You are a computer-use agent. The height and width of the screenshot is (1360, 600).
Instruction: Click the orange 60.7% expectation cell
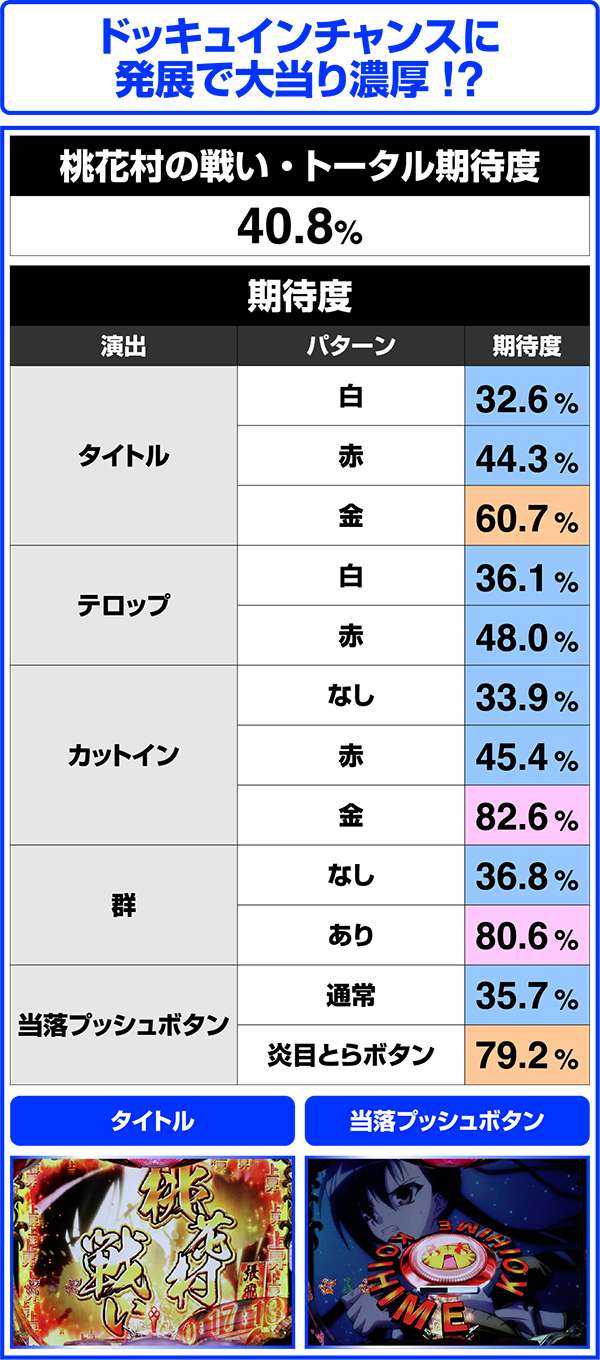tap(527, 517)
